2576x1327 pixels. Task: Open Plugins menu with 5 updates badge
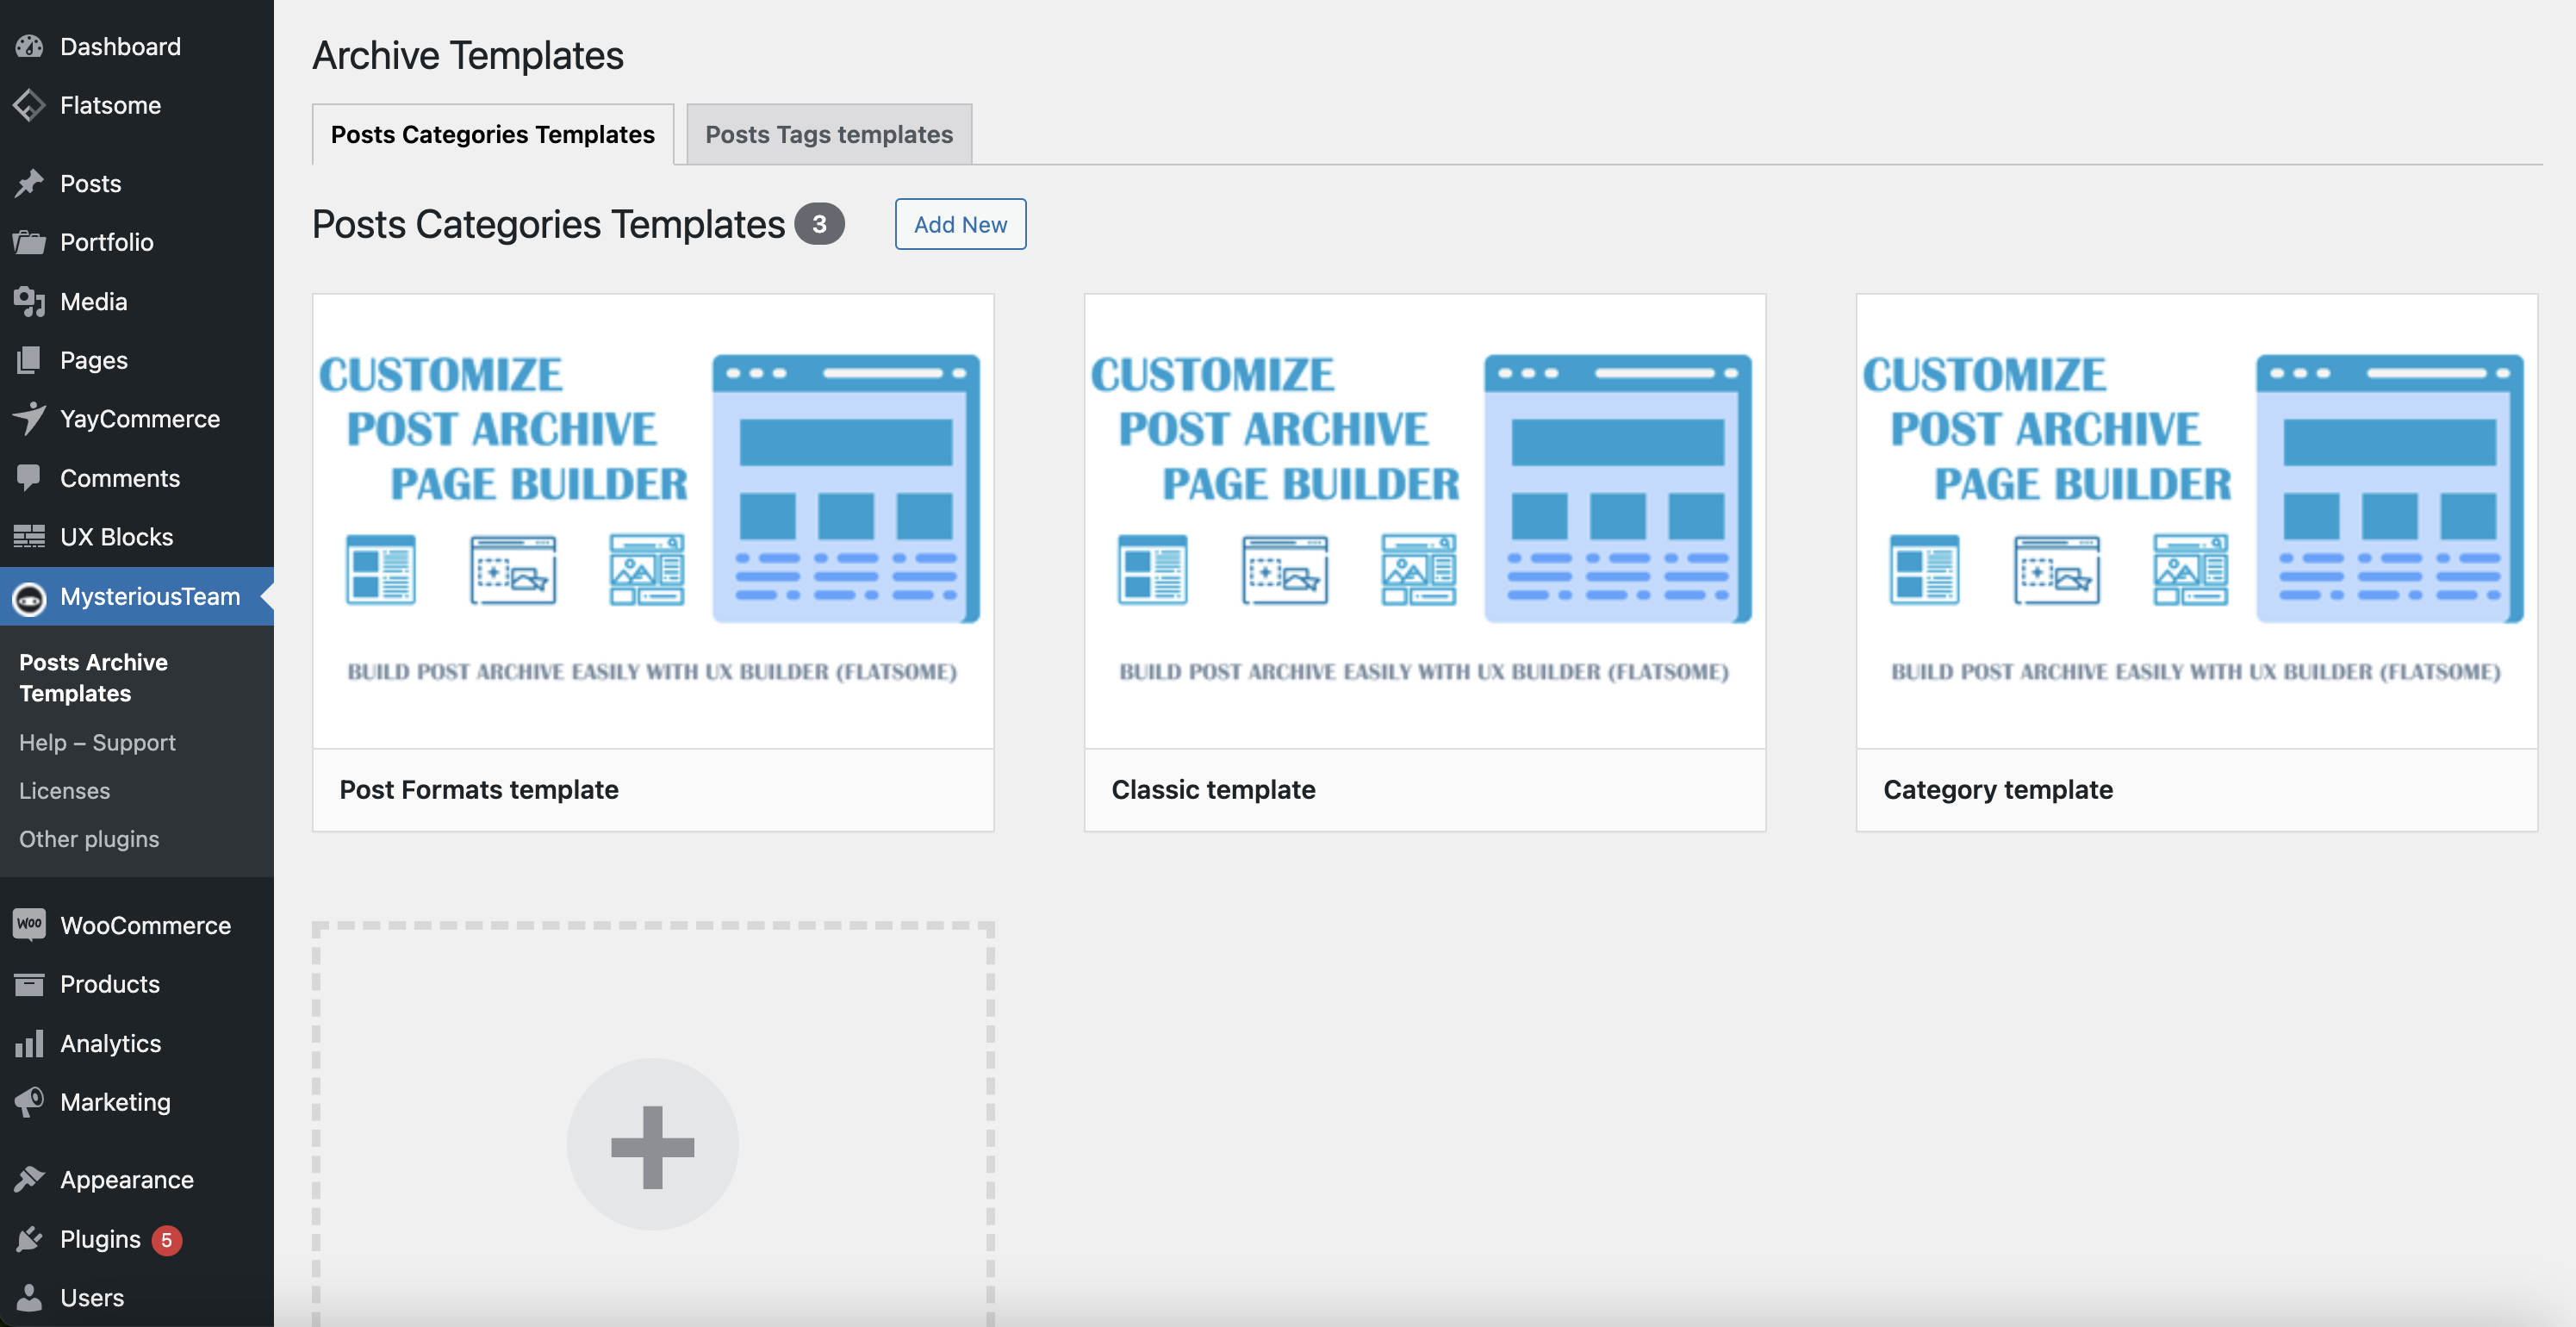tap(100, 1238)
